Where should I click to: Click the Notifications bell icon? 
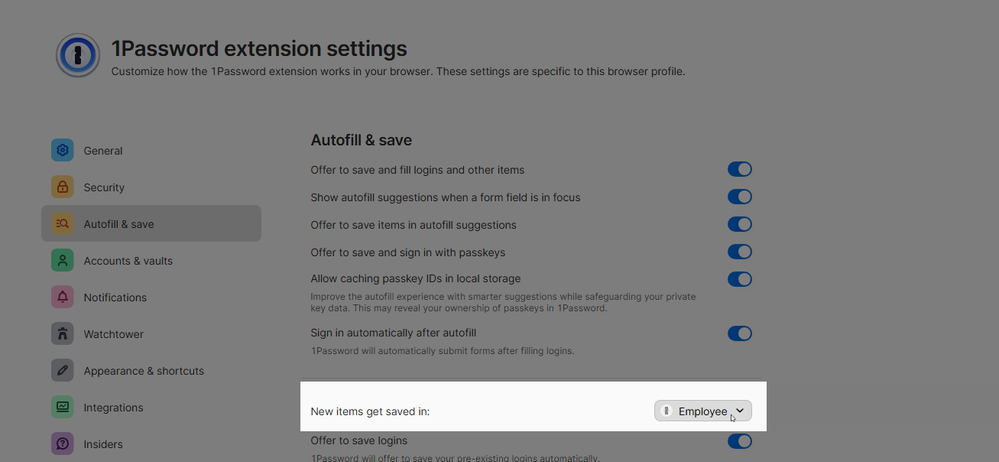(63, 297)
